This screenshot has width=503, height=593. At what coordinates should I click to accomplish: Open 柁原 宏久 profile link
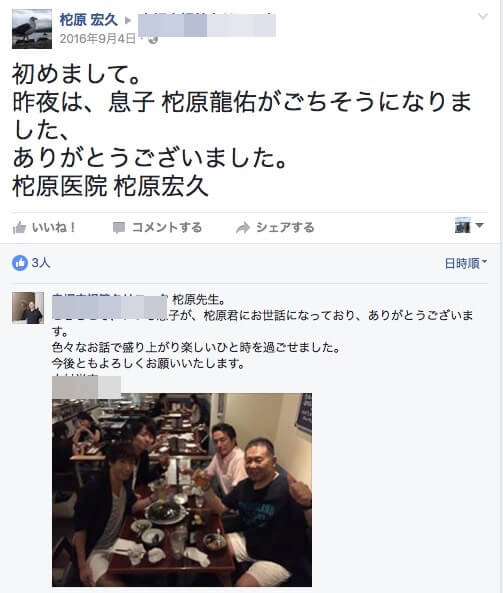88,20
